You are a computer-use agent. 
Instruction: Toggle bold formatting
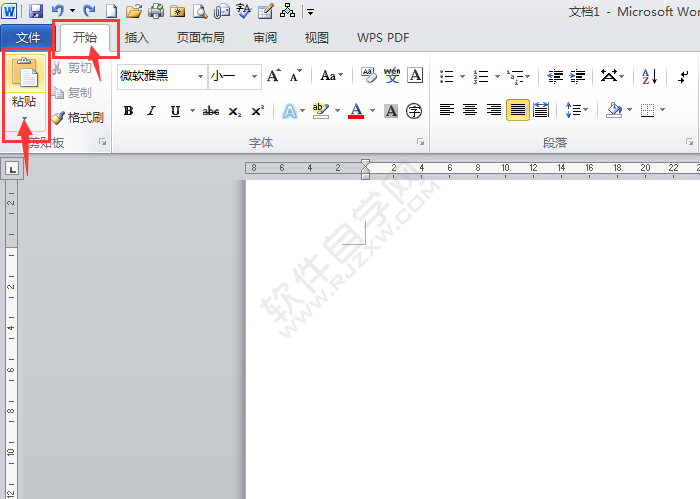[x=129, y=111]
